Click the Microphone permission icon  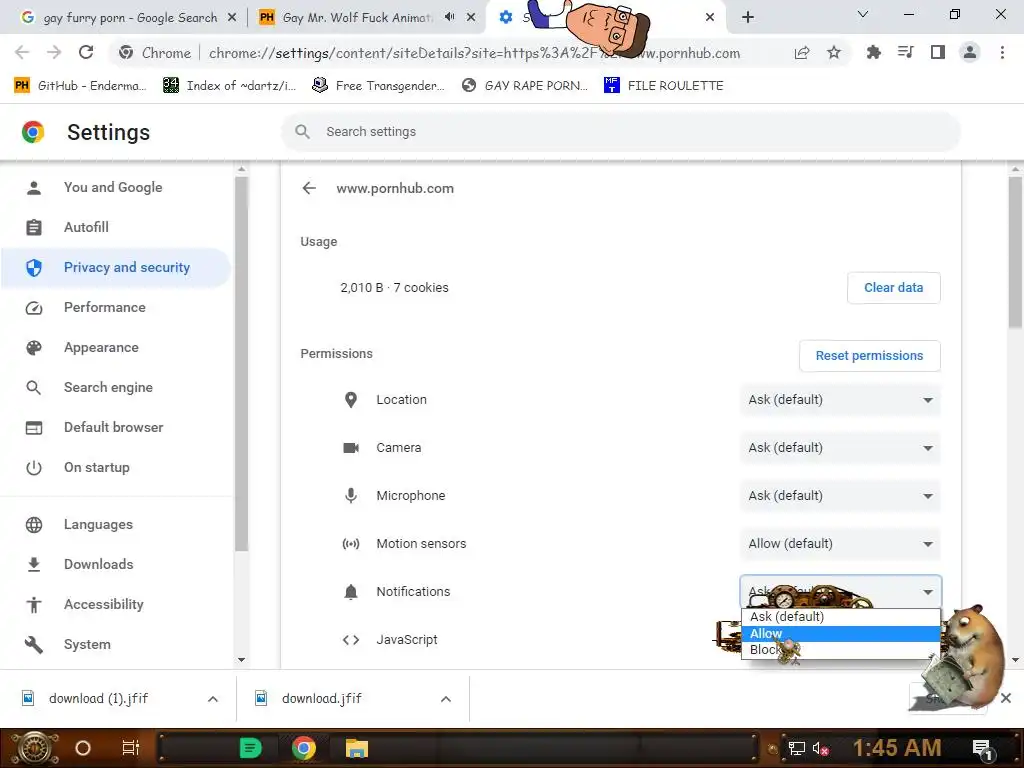[351, 496]
